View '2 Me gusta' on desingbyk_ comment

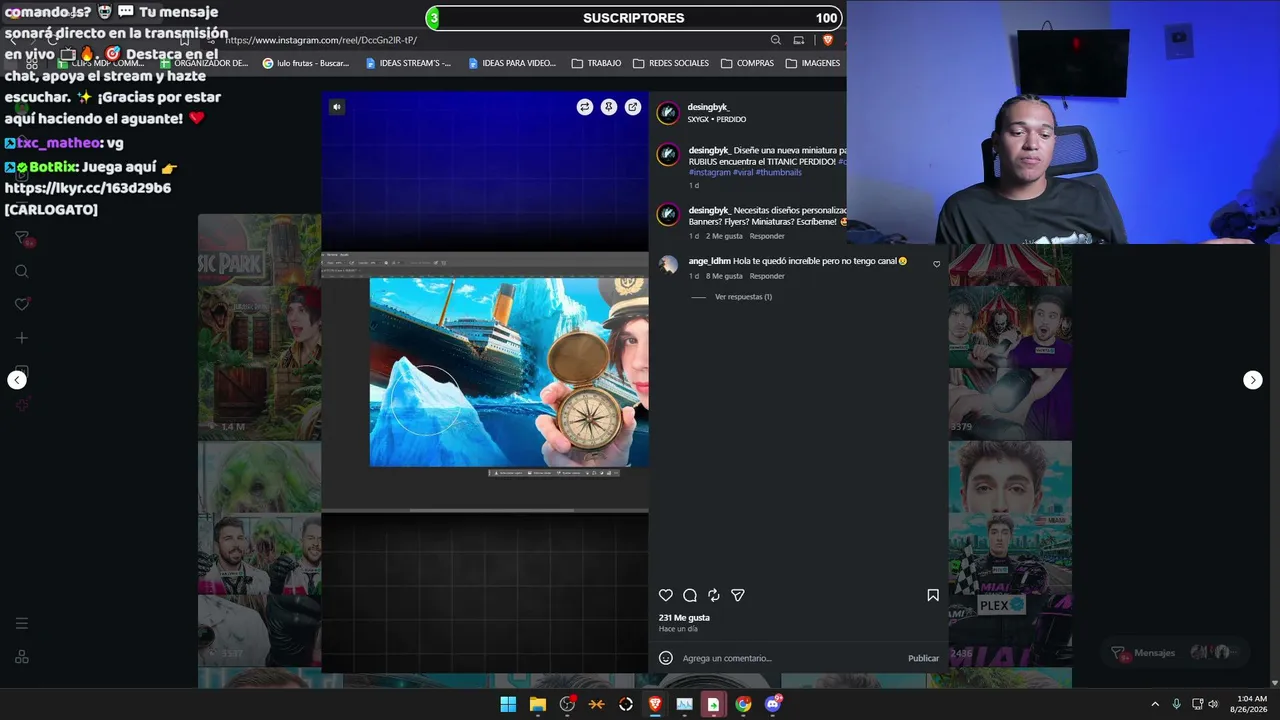(x=724, y=236)
